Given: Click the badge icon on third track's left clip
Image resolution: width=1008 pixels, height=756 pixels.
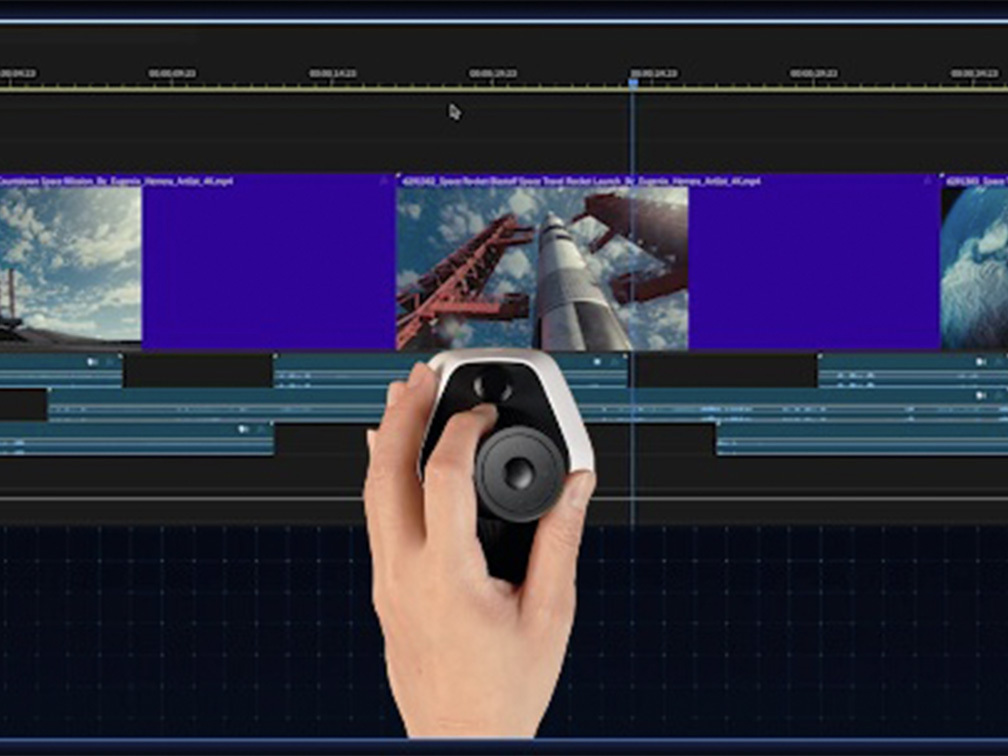Looking at the screenshot, I should coord(244,429).
